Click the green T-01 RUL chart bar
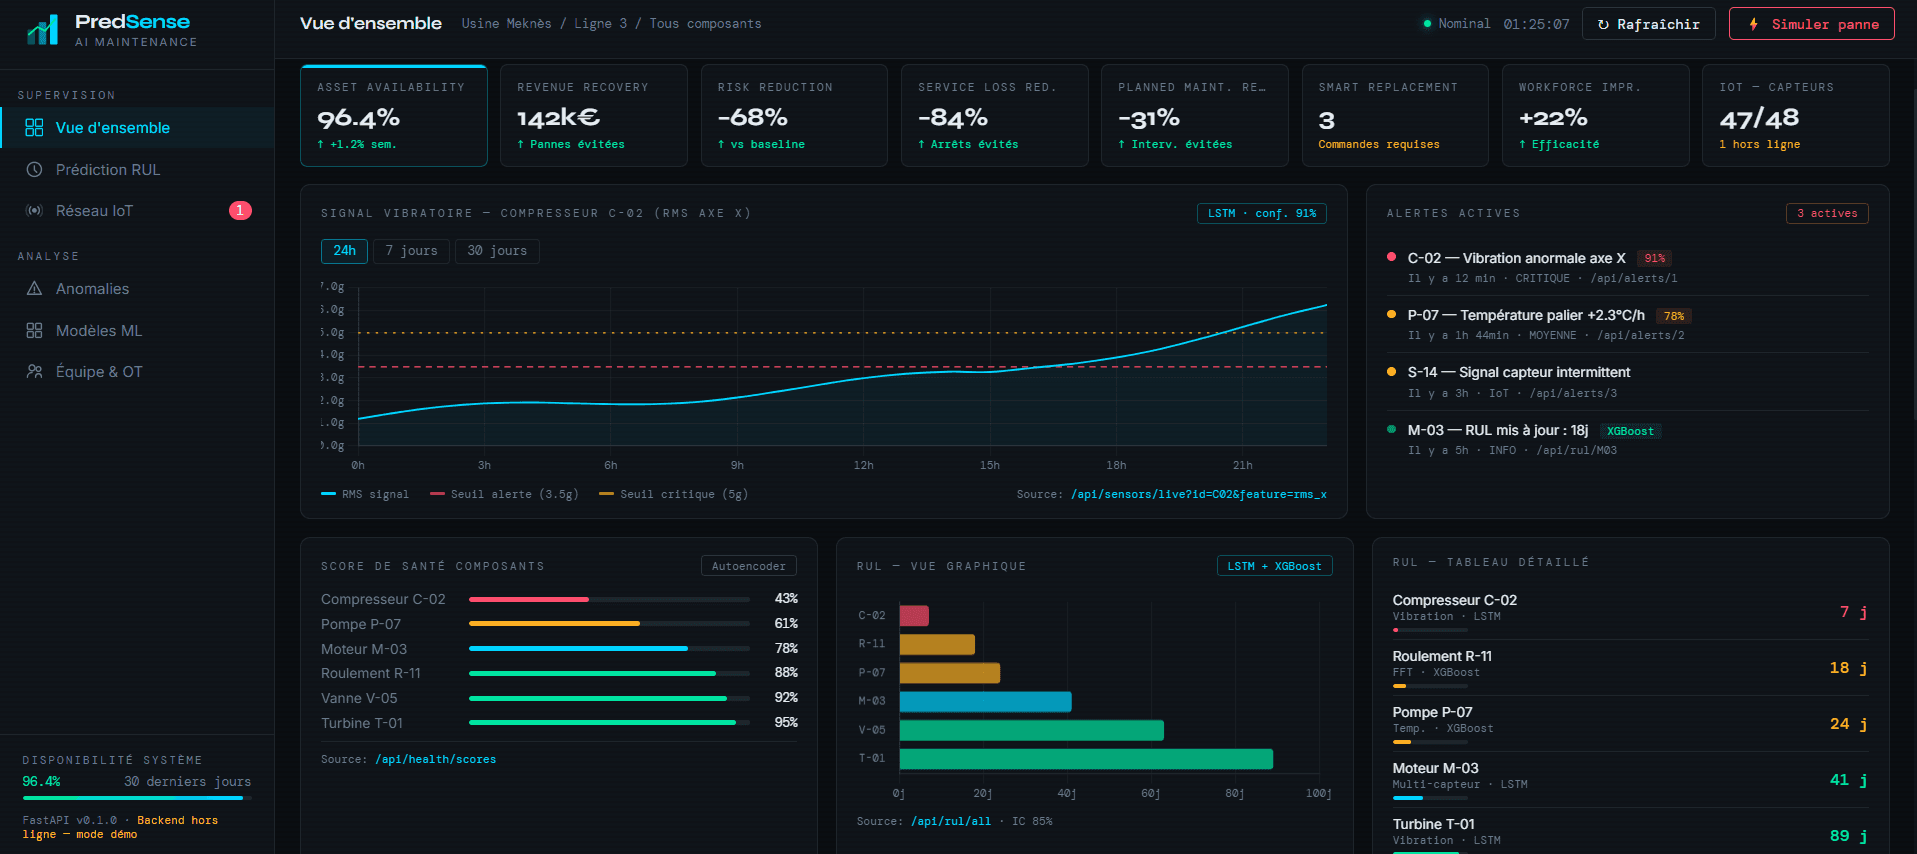Screen dimensions: 1917x854 pyautogui.click(x=1086, y=759)
